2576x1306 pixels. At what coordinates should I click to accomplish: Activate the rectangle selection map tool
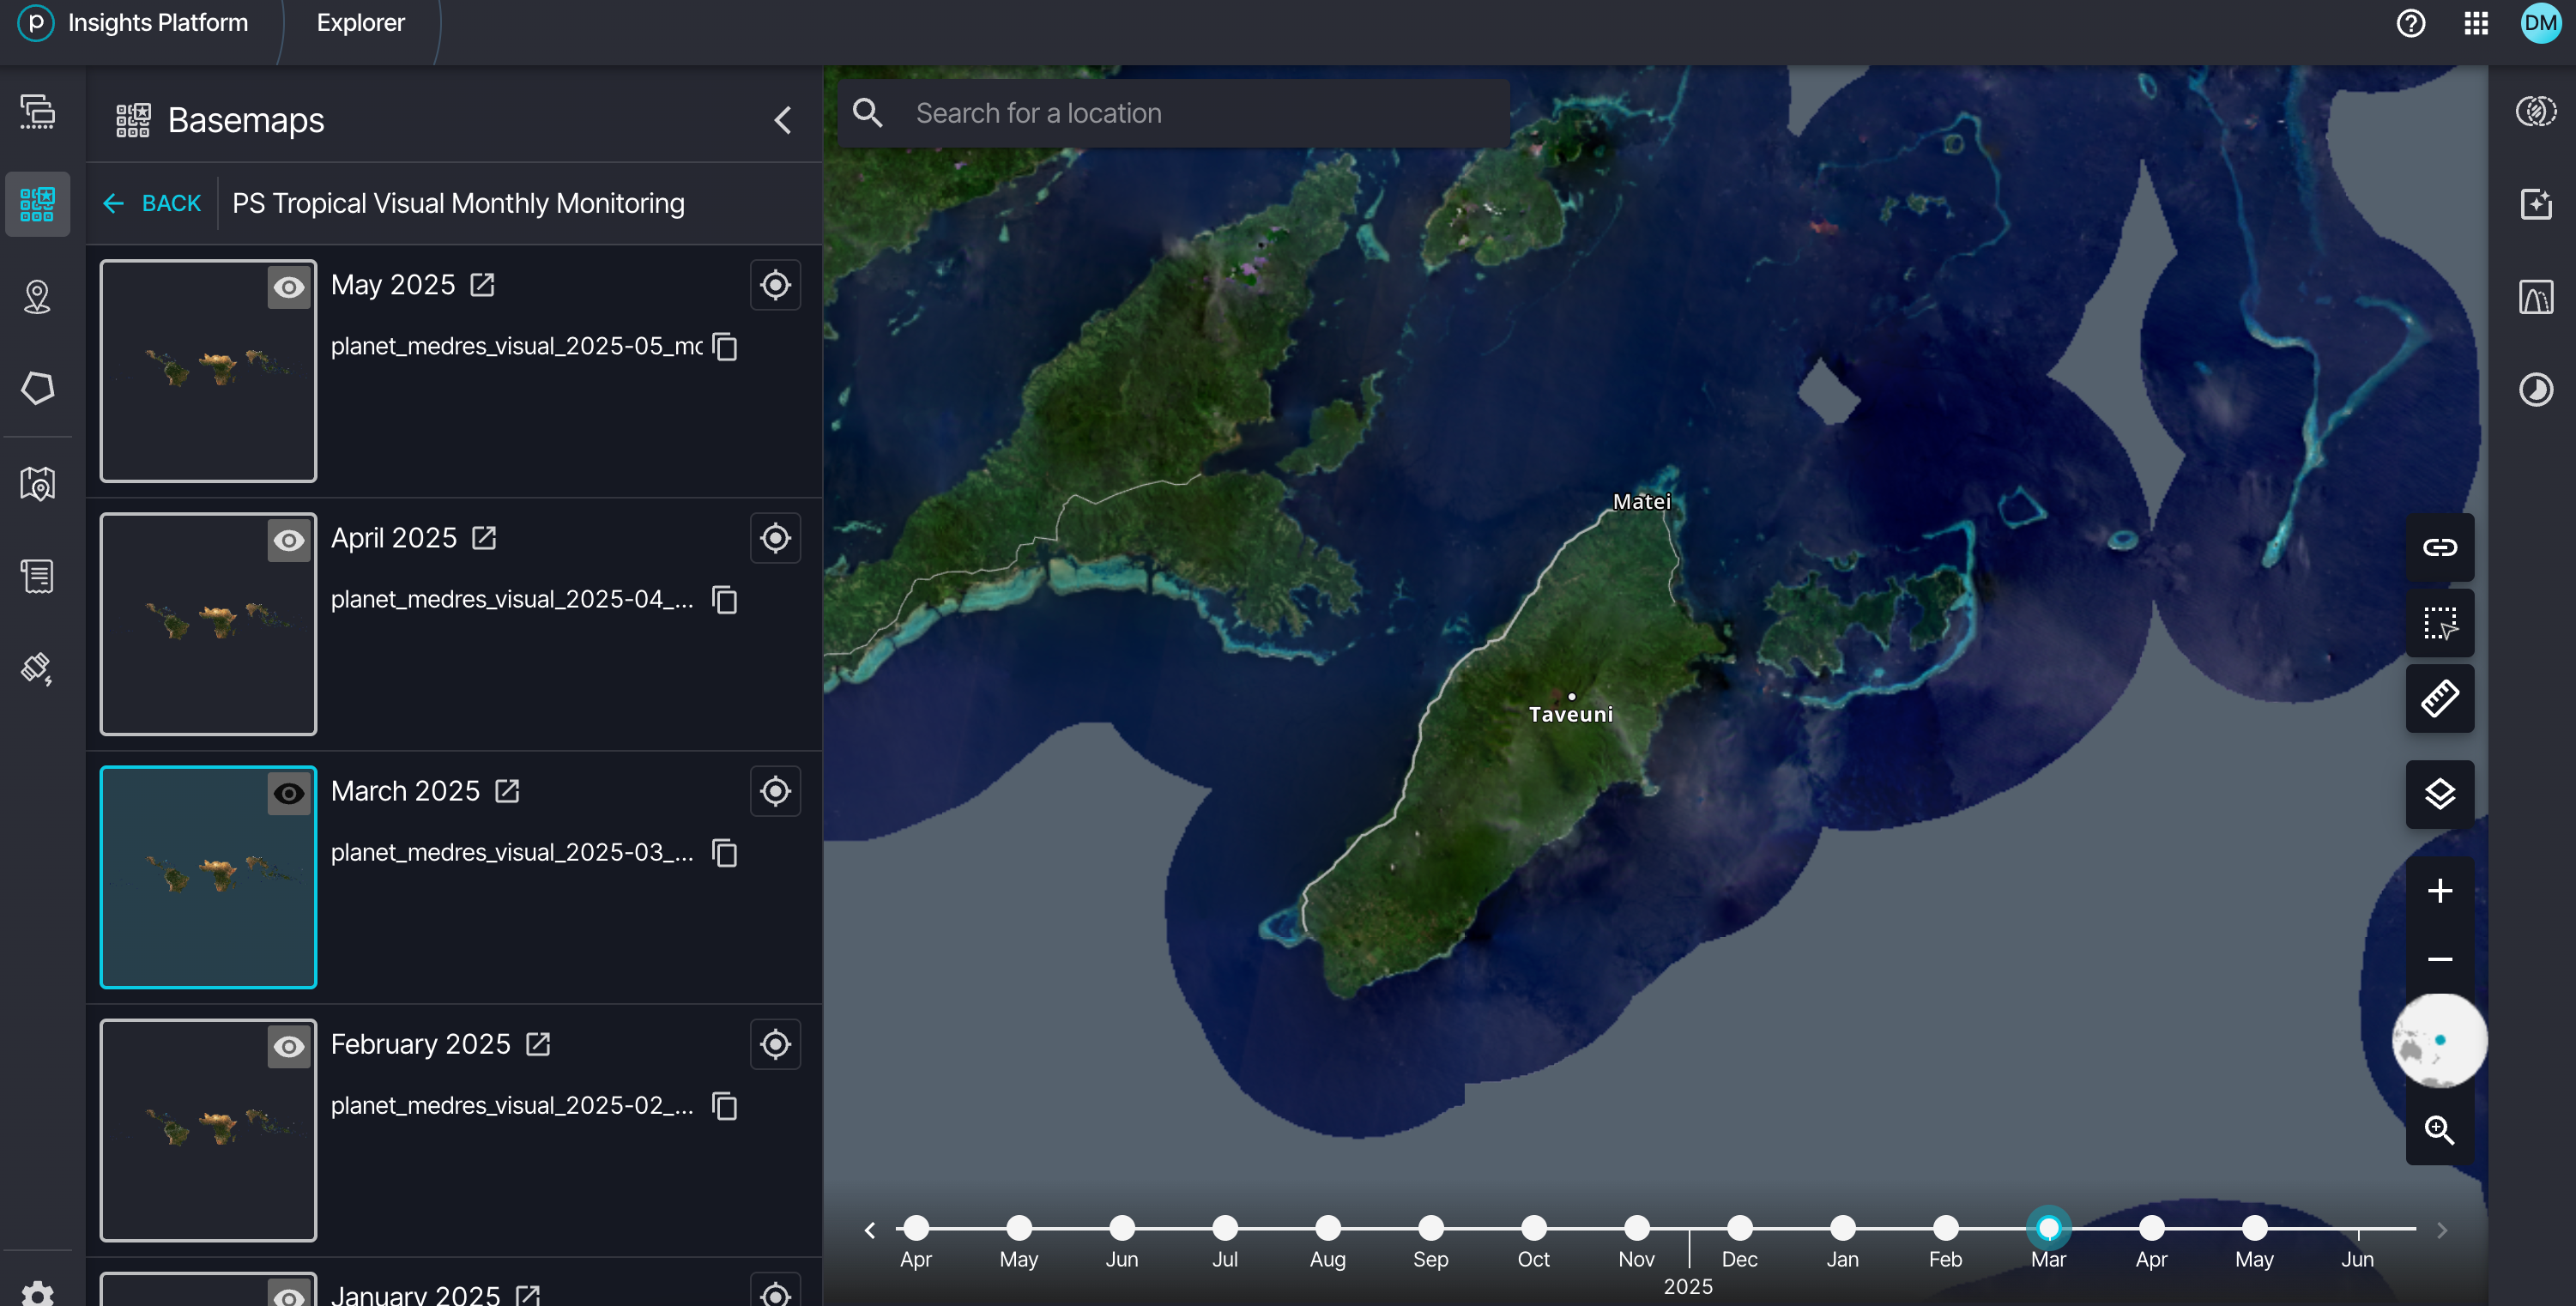click(x=2440, y=623)
